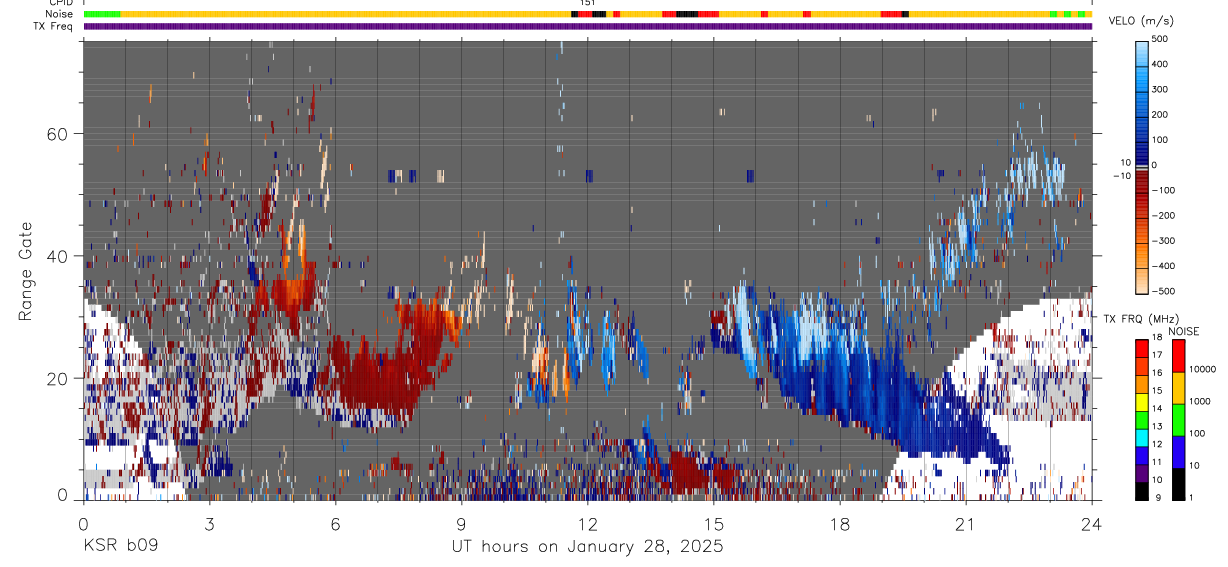The height and width of the screenshot is (567, 1228).
Task: Click the x-axis tick label "9"
Action: point(461,524)
